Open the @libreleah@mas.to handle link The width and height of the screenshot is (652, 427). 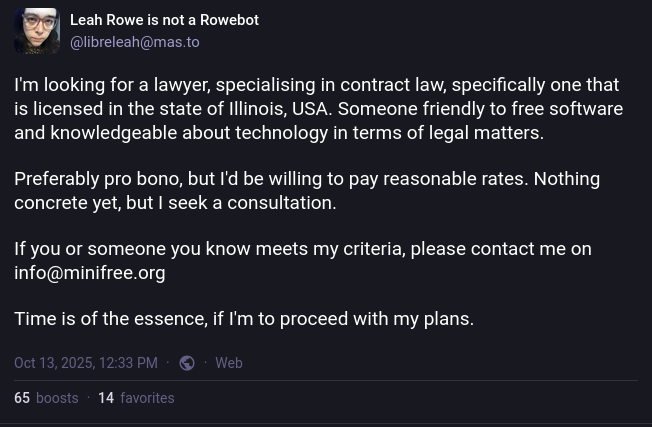135,42
